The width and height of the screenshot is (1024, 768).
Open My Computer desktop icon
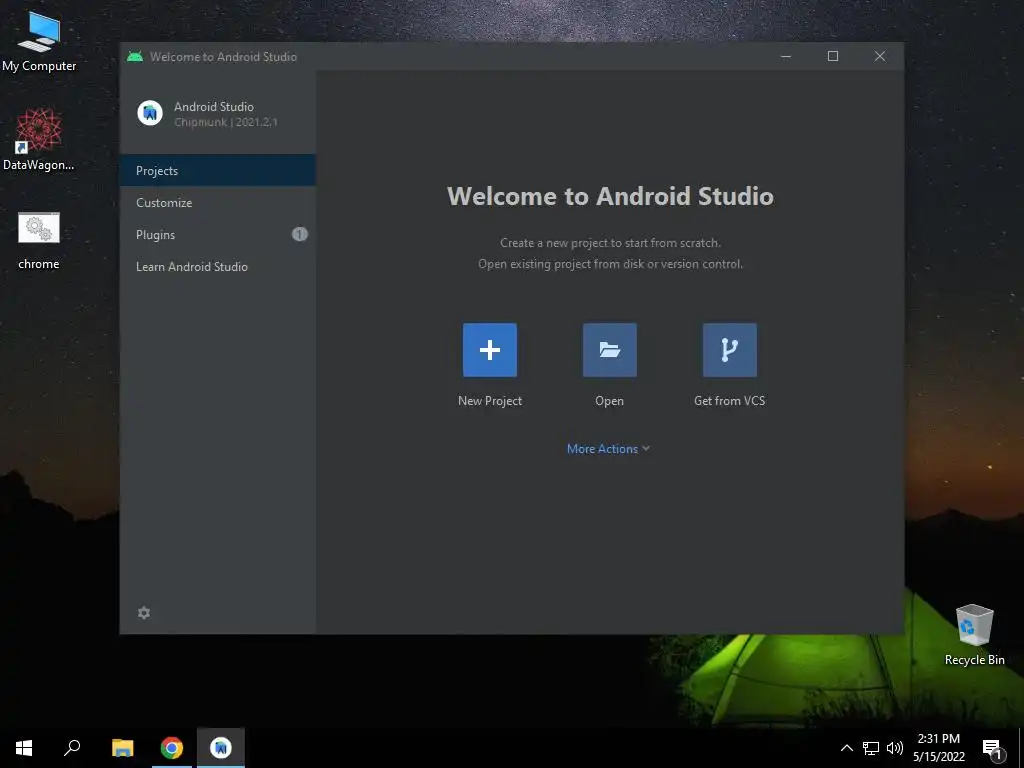(x=39, y=40)
